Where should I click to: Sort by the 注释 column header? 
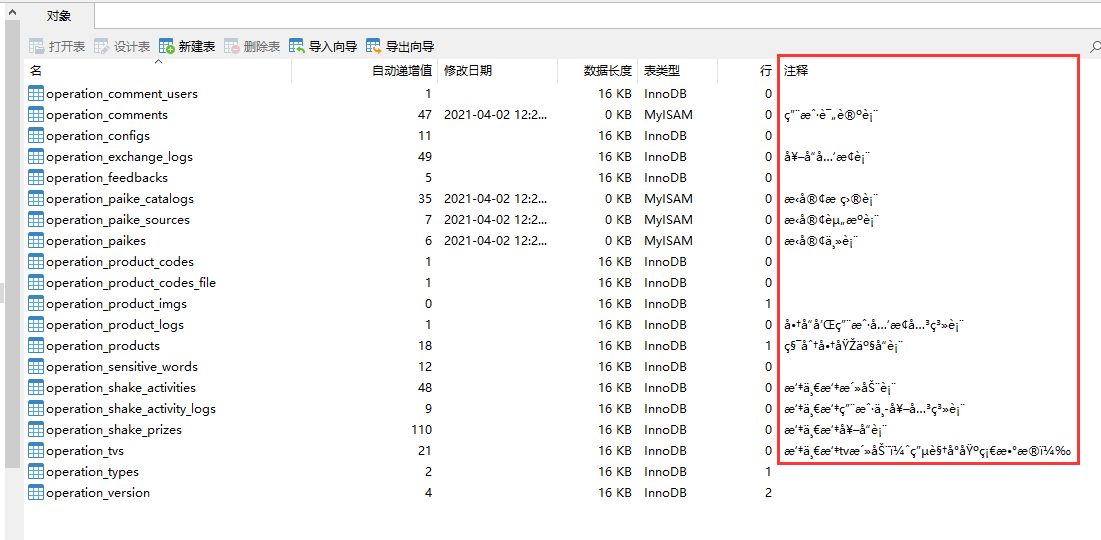tap(797, 71)
